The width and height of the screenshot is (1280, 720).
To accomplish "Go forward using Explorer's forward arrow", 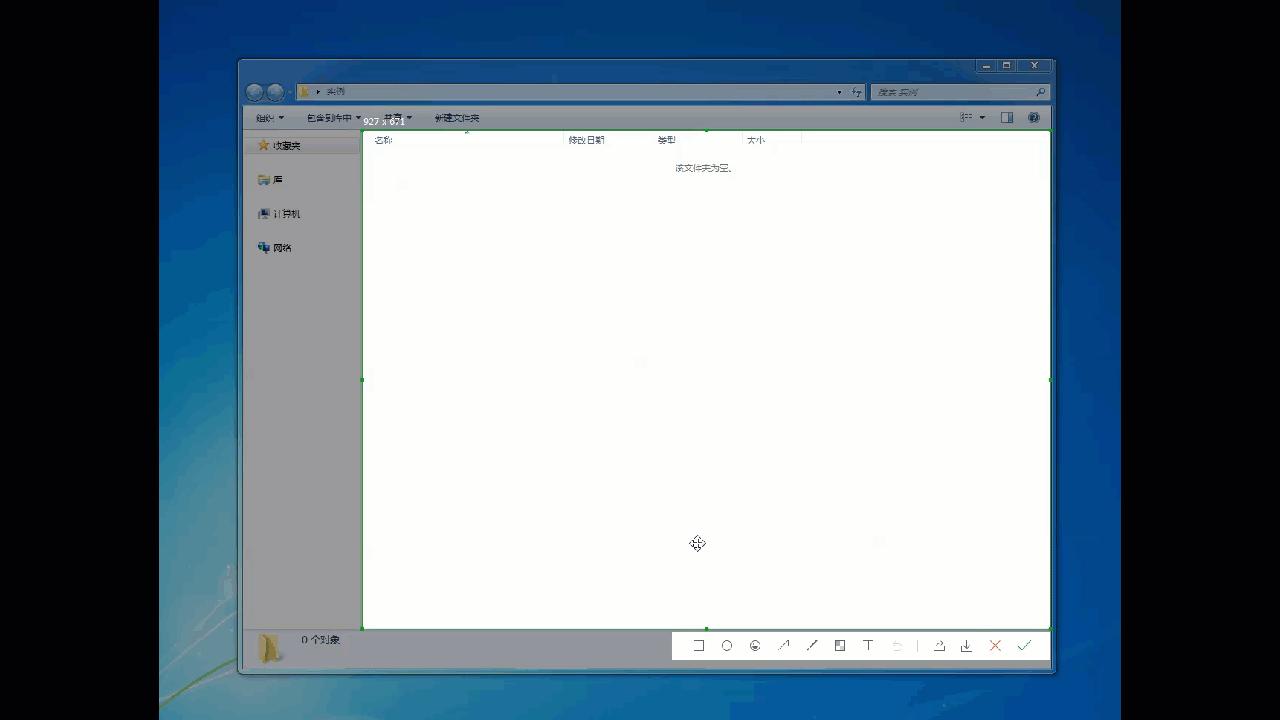I will click(x=275, y=92).
